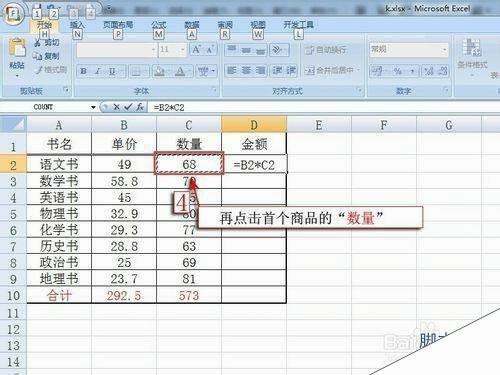The image size is (500, 375).
Task: Open the Office Button menu
Action: pyautogui.click(x=13, y=14)
